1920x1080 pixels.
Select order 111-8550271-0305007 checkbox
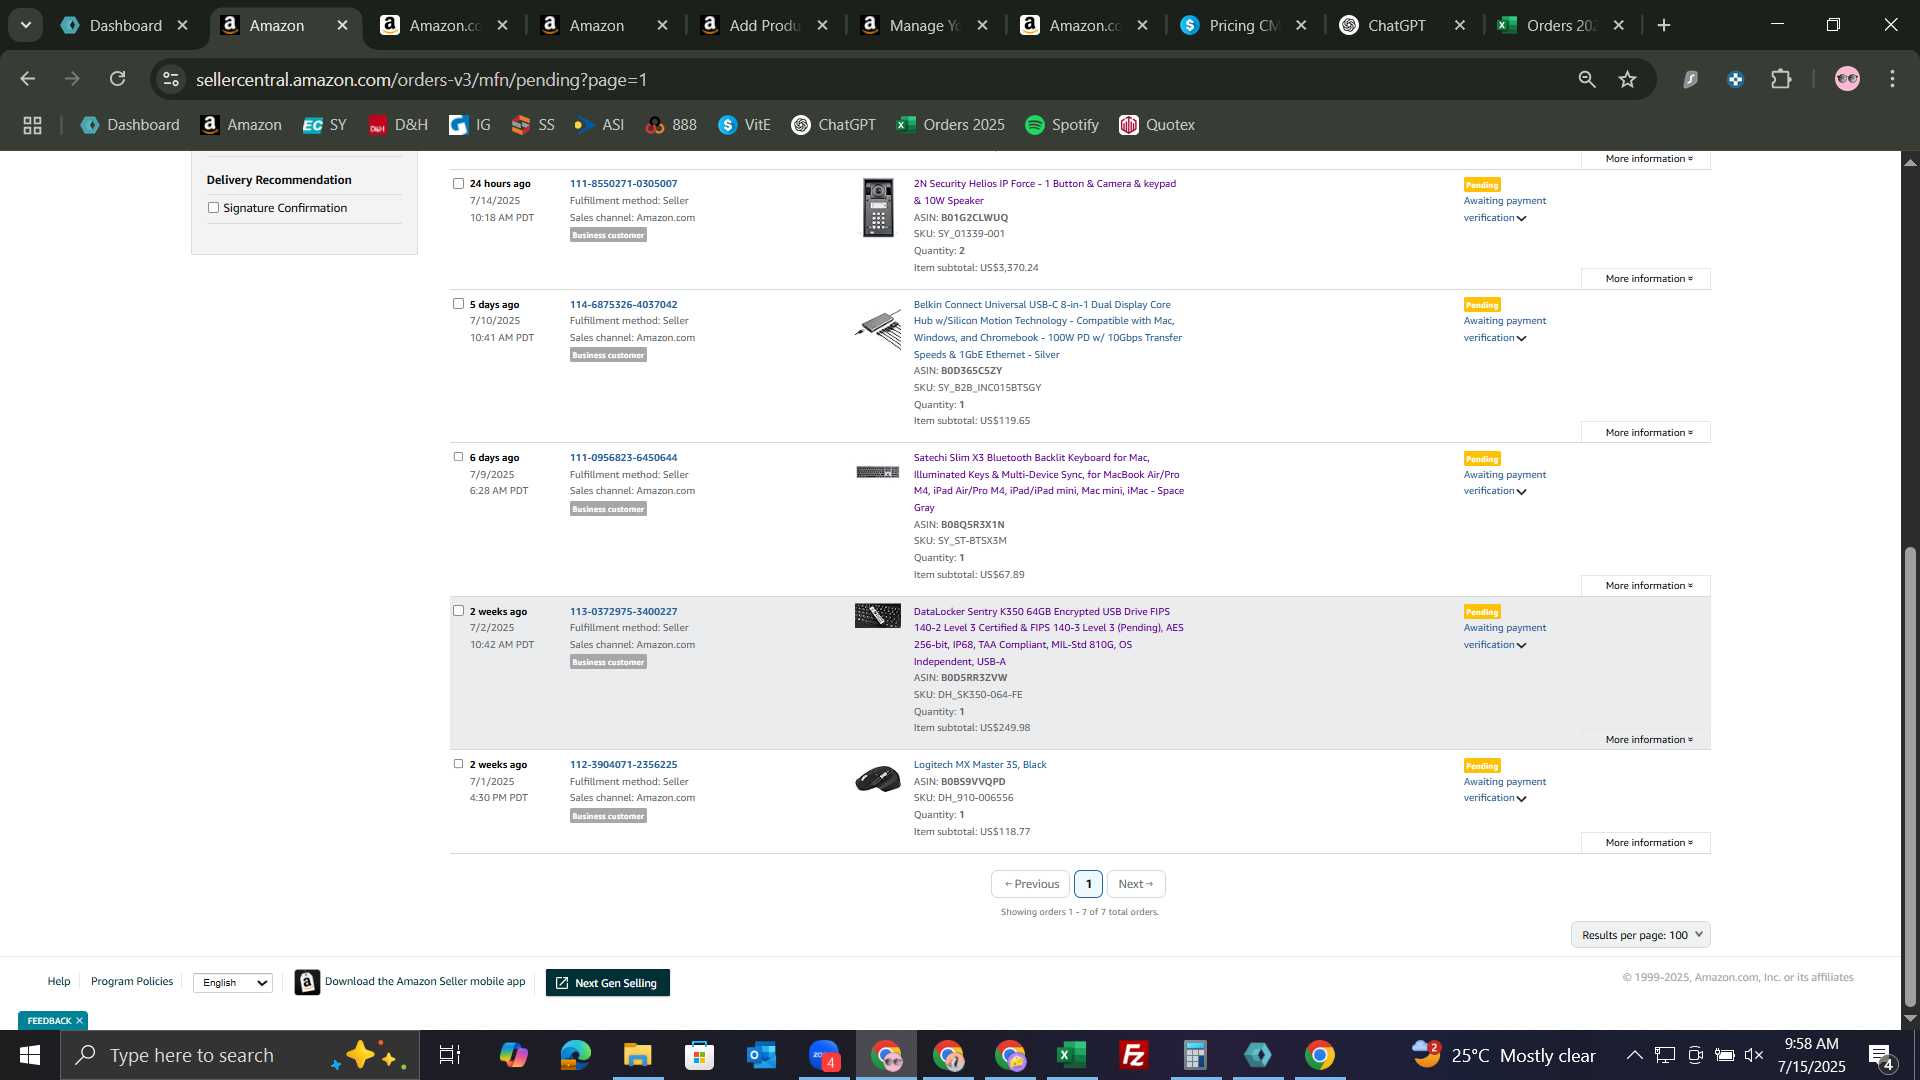point(458,183)
